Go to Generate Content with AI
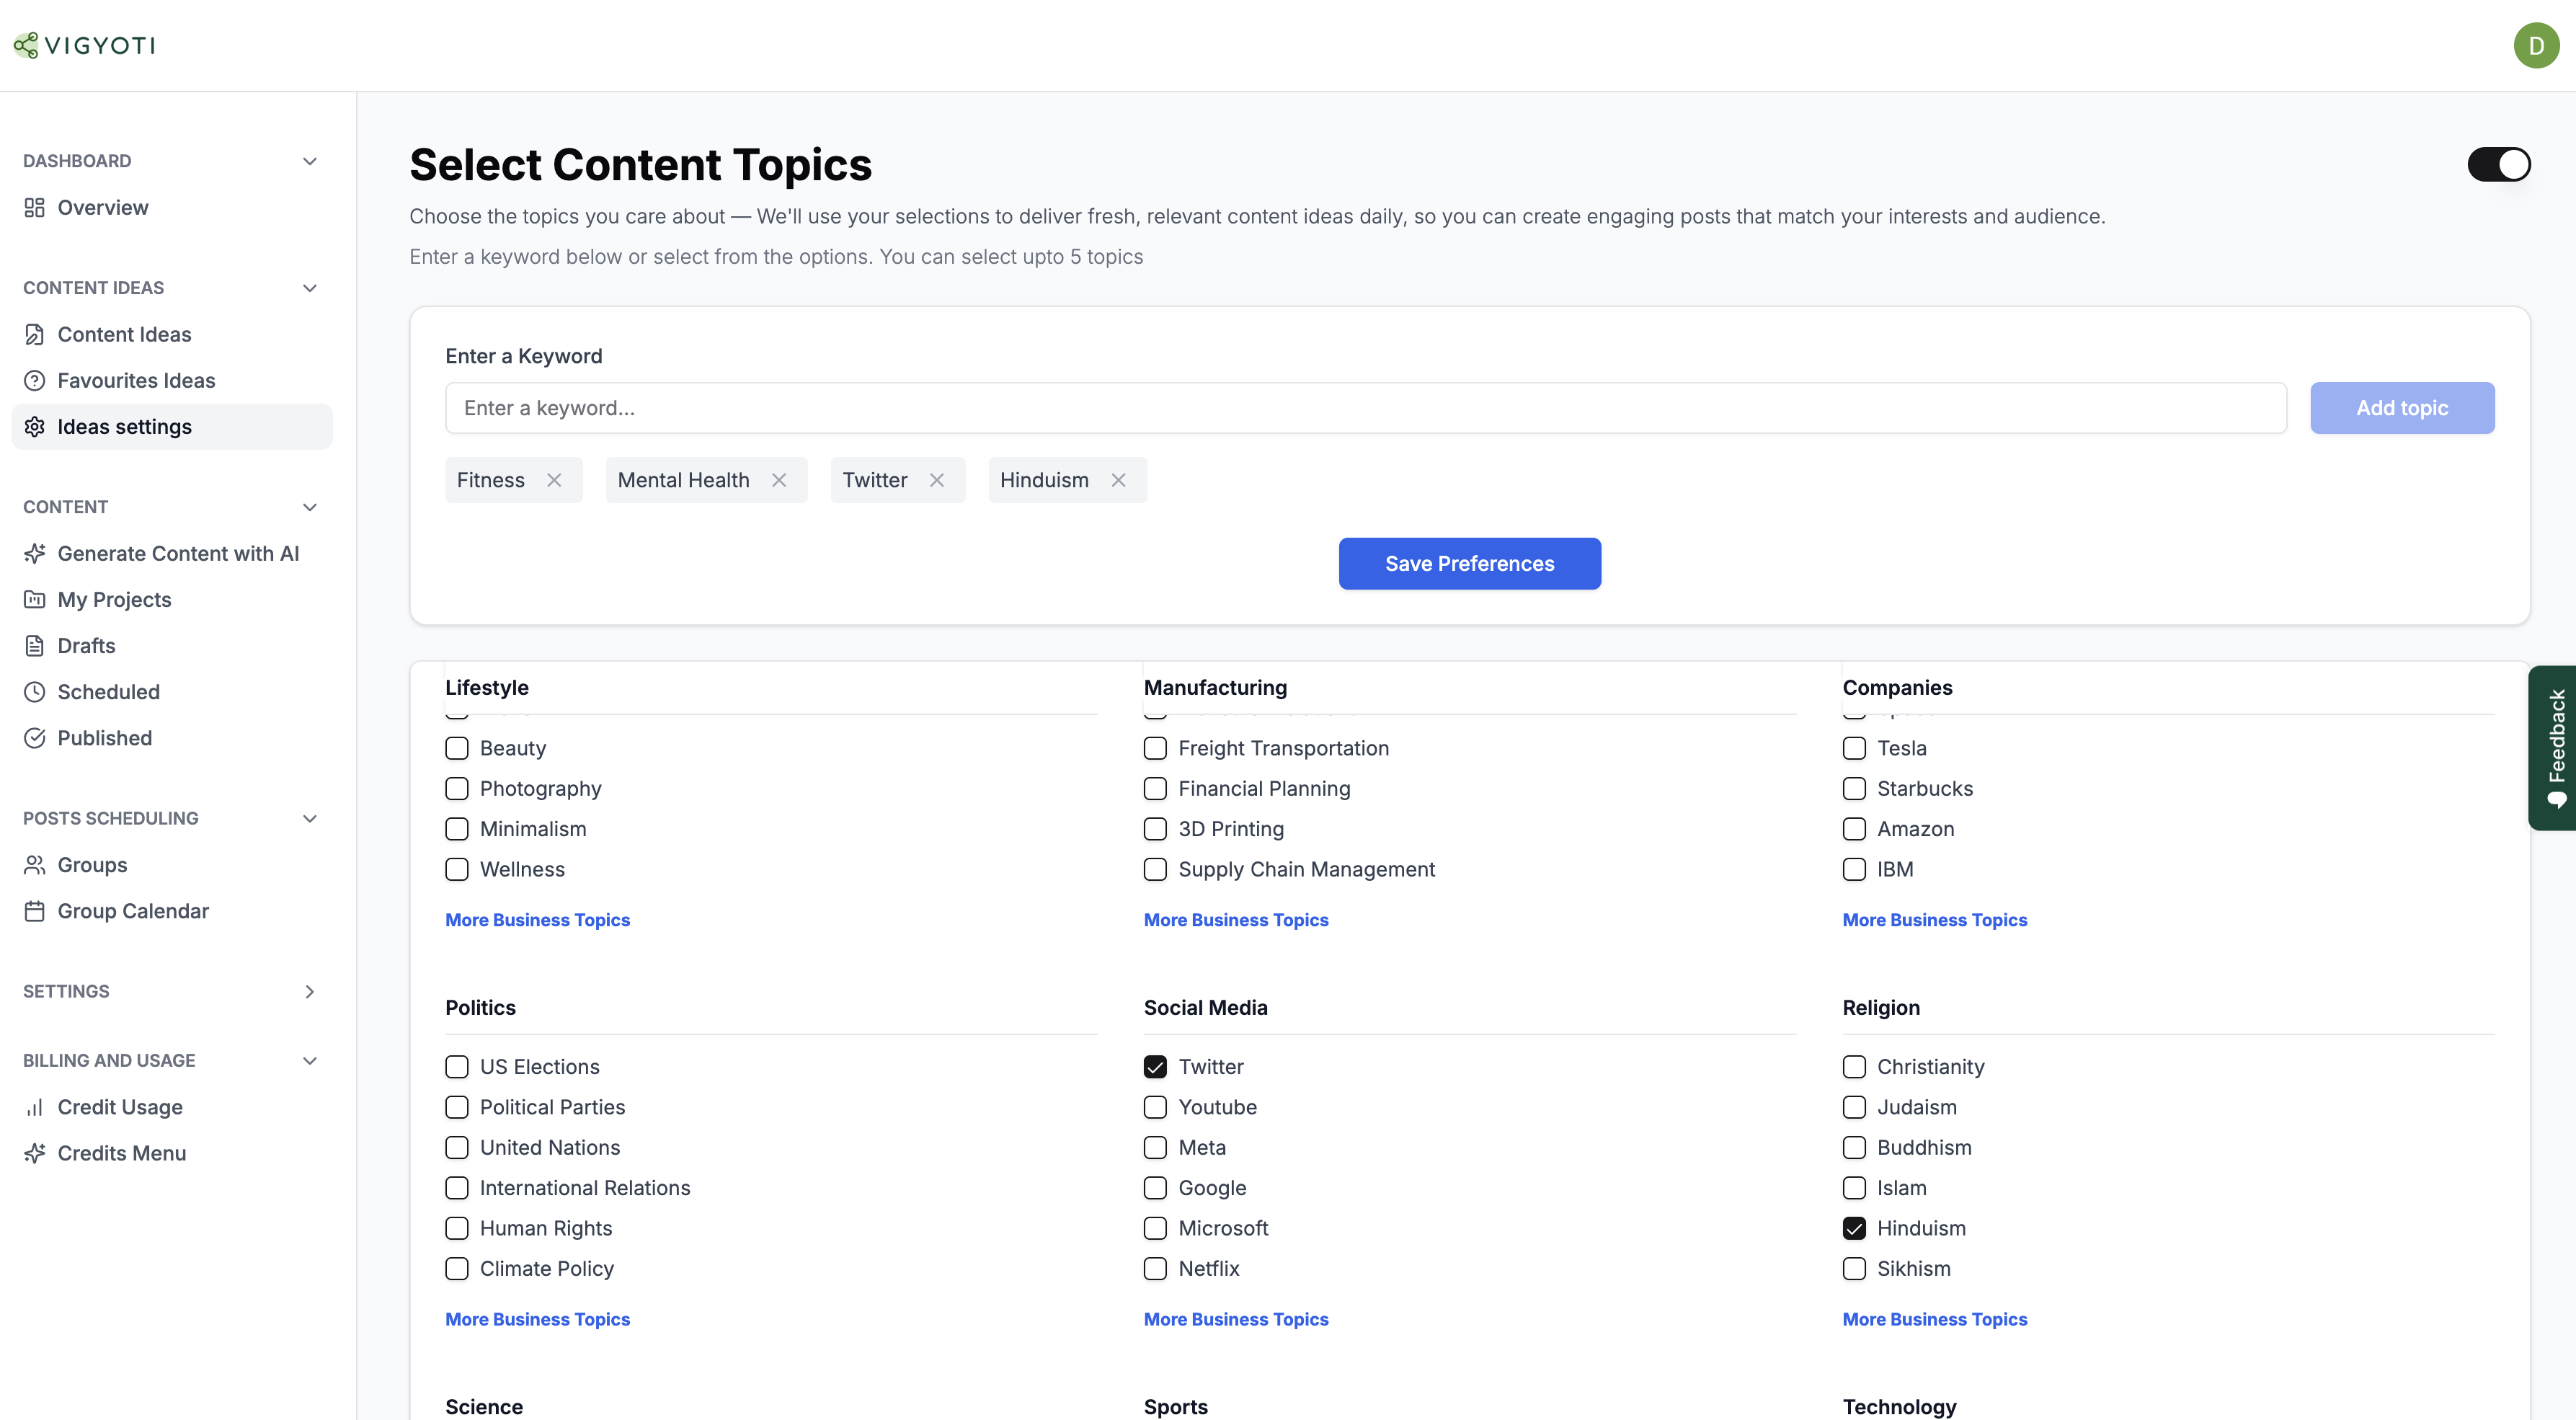Screen dimensions: 2576x1420 (171, 553)
